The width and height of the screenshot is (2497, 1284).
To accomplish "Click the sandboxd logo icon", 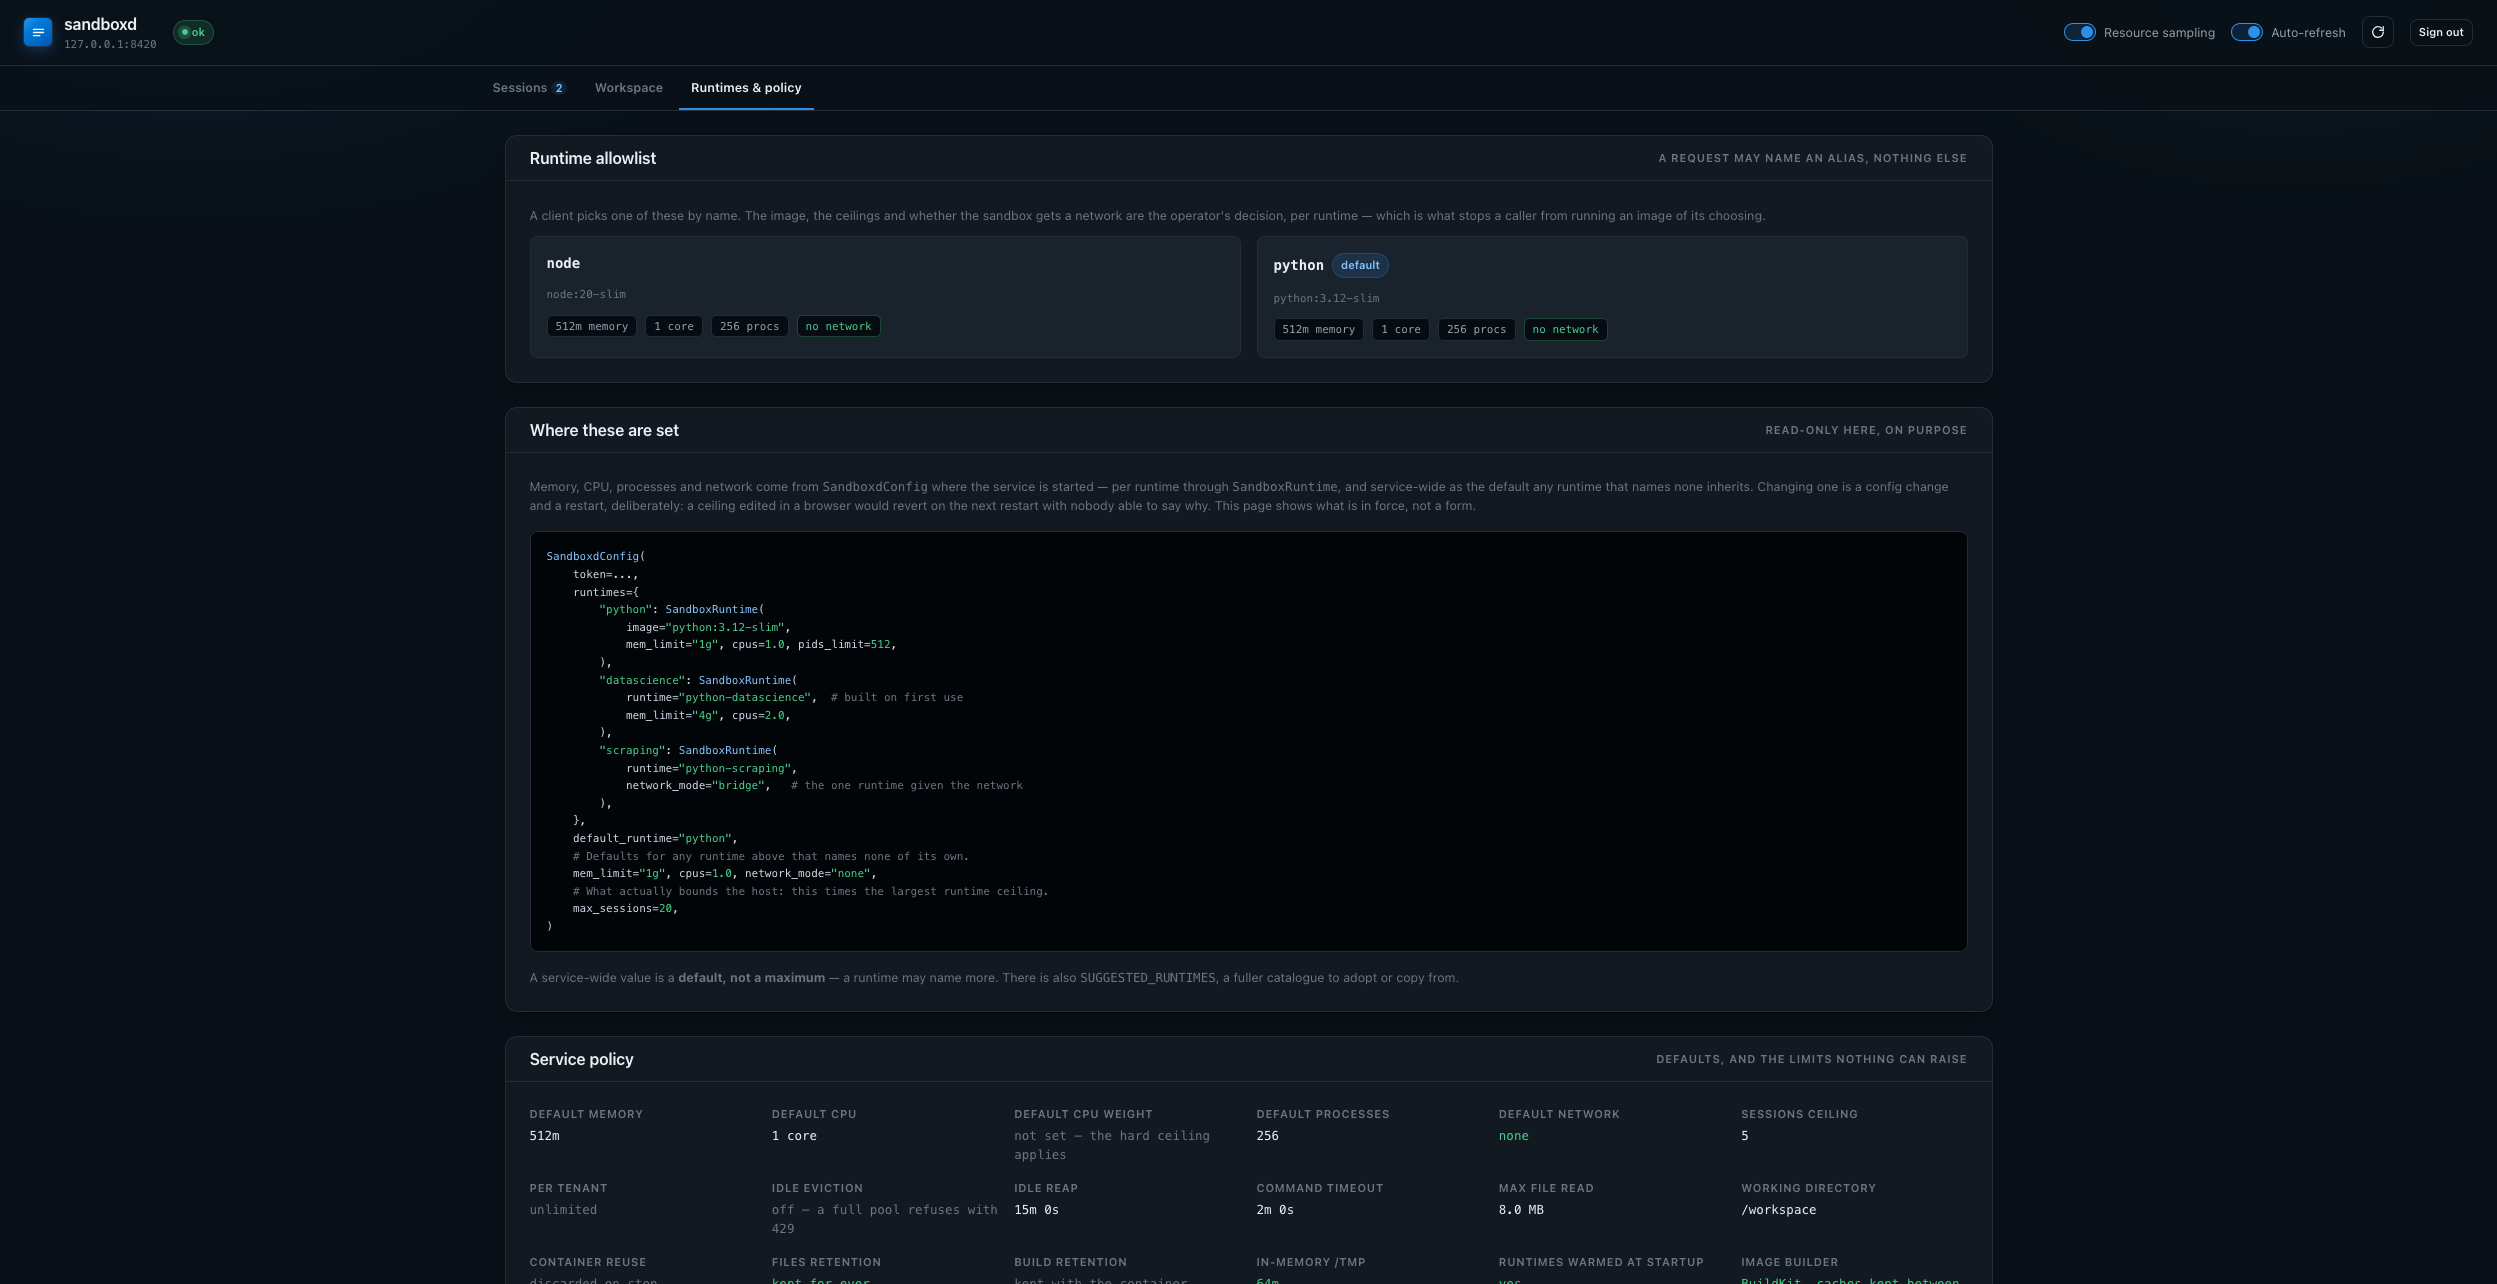I will click(x=38, y=32).
